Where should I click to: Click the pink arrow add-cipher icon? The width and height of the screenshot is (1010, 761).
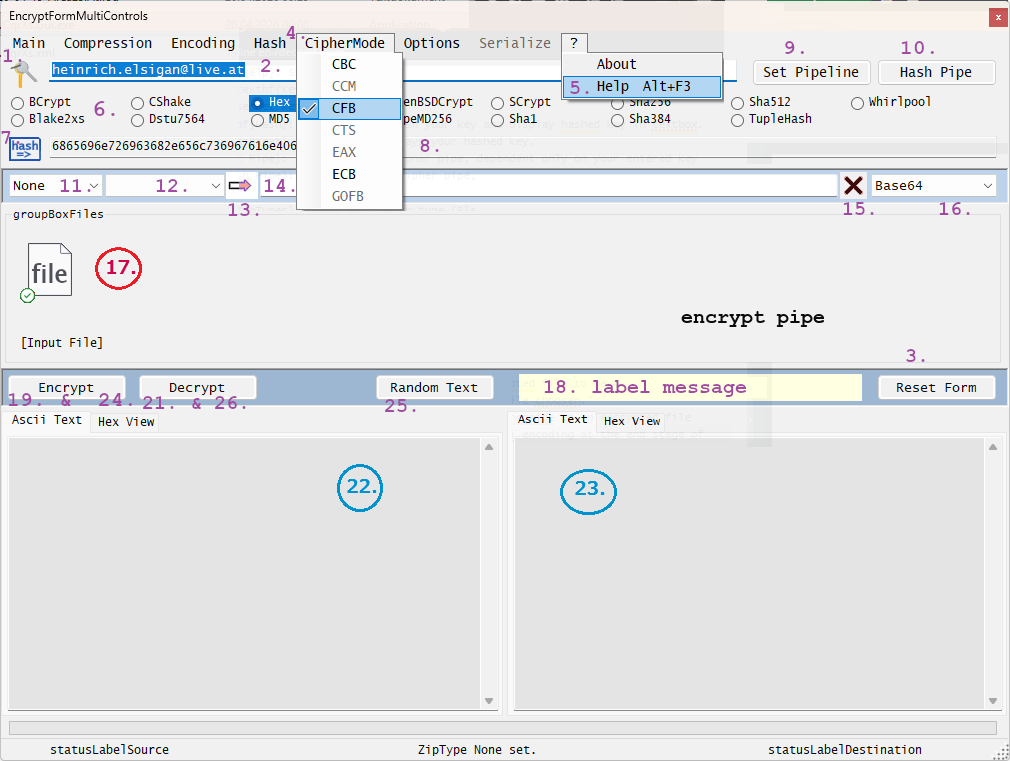tap(240, 186)
